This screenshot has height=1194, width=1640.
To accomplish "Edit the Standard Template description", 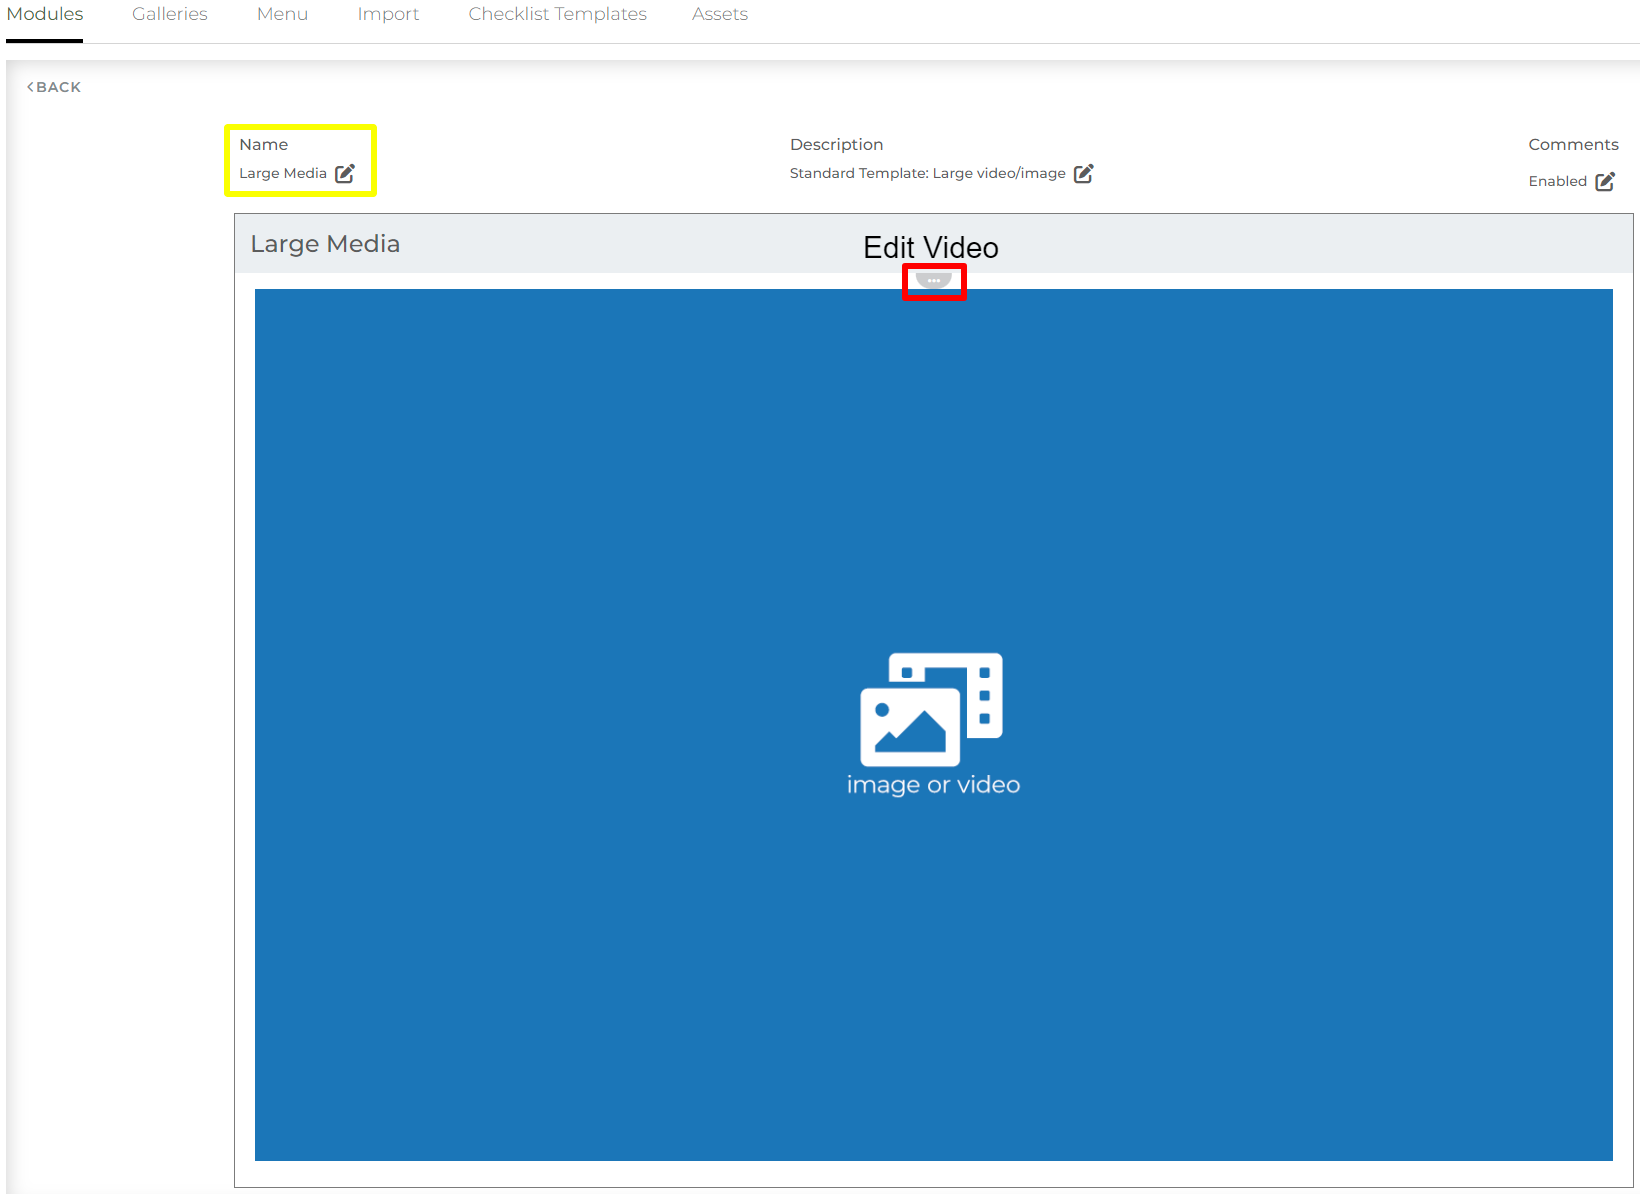I will tap(1083, 174).
